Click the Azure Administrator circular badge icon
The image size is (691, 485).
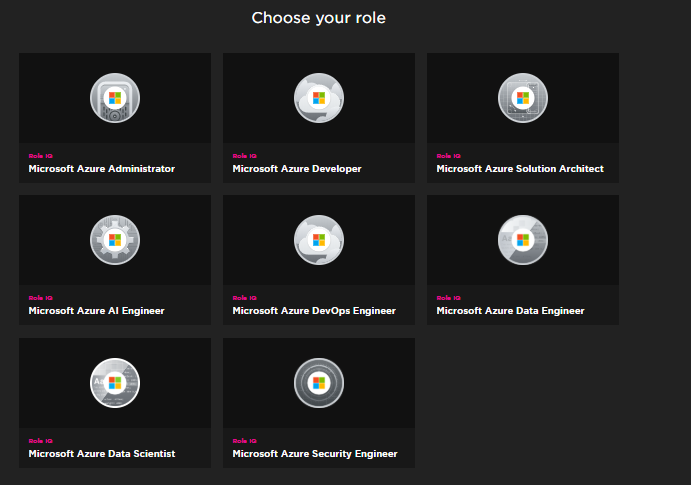pyautogui.click(x=115, y=98)
